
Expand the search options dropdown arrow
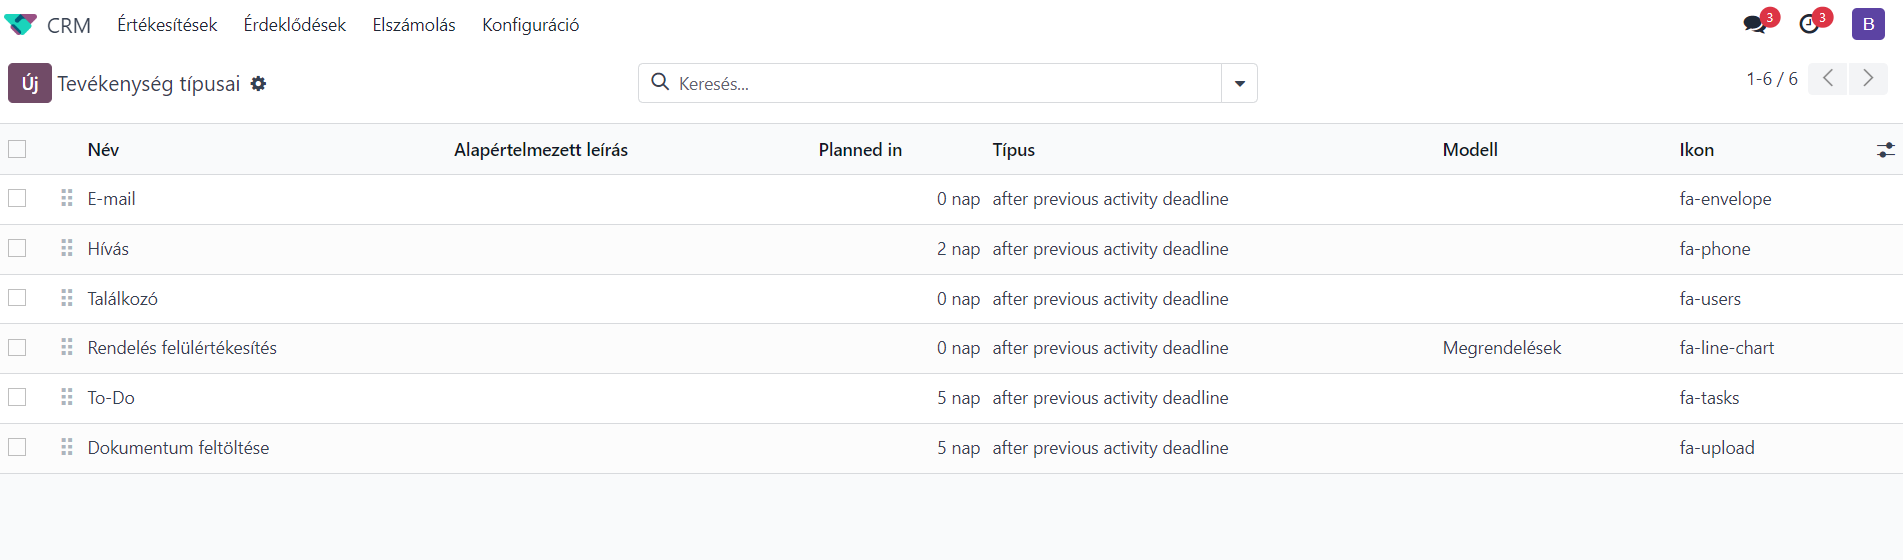pyautogui.click(x=1239, y=83)
